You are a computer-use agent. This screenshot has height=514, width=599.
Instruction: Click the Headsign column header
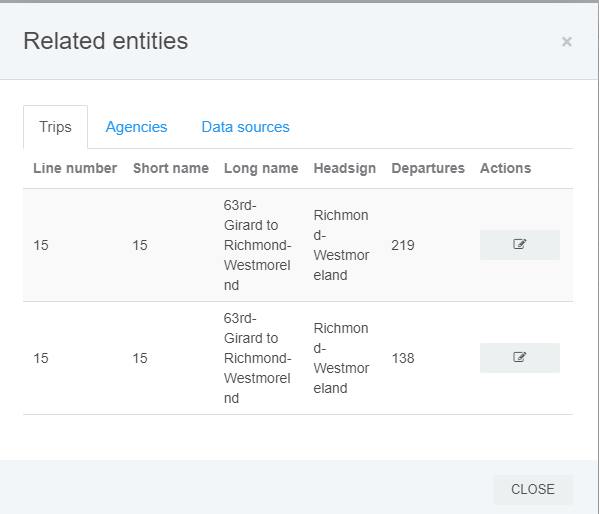345,168
